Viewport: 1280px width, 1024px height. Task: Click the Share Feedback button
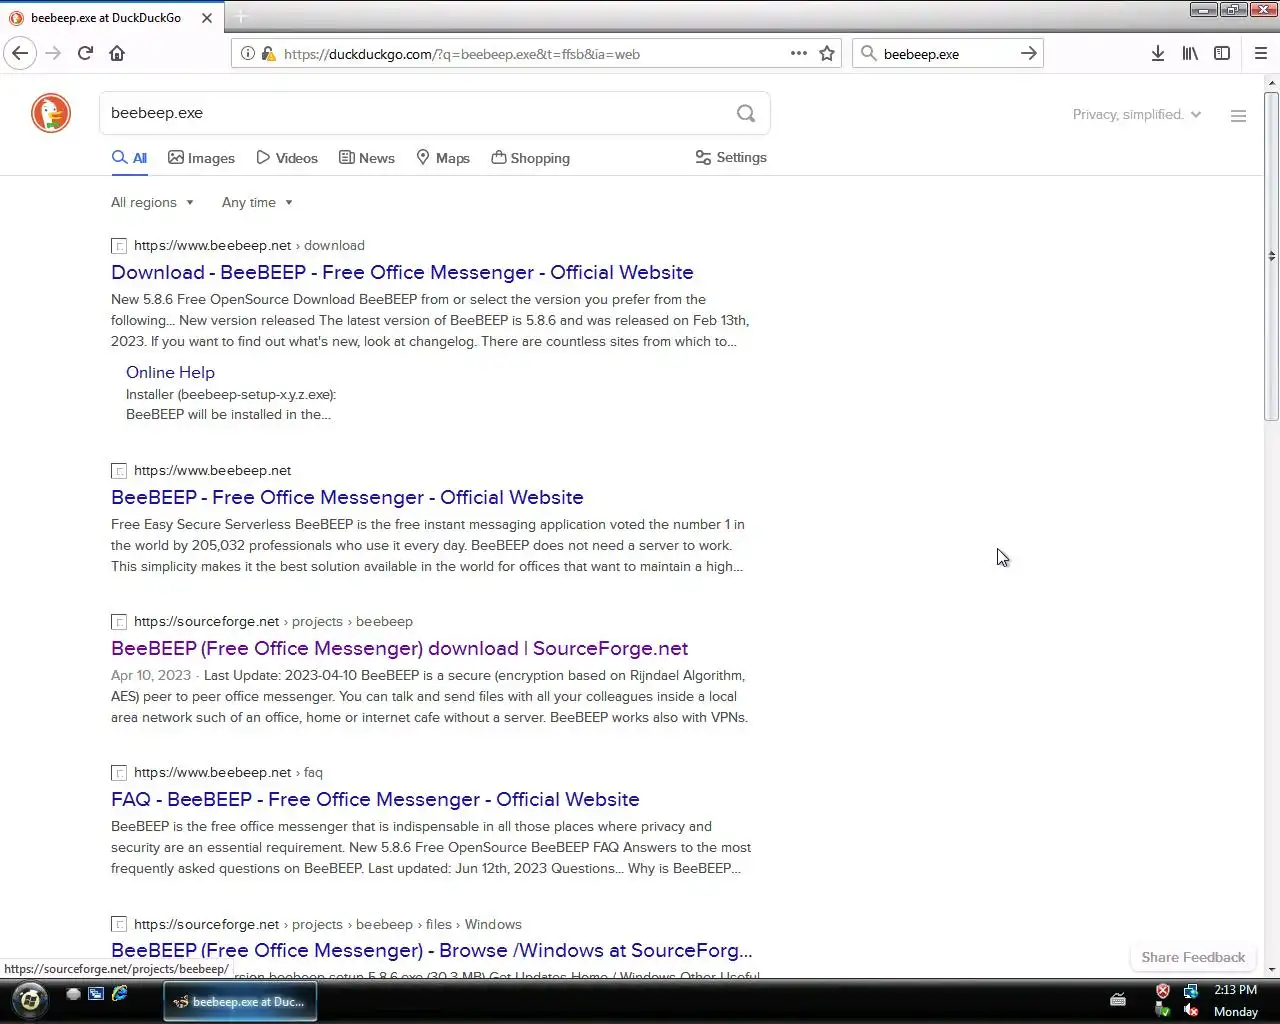tap(1193, 957)
